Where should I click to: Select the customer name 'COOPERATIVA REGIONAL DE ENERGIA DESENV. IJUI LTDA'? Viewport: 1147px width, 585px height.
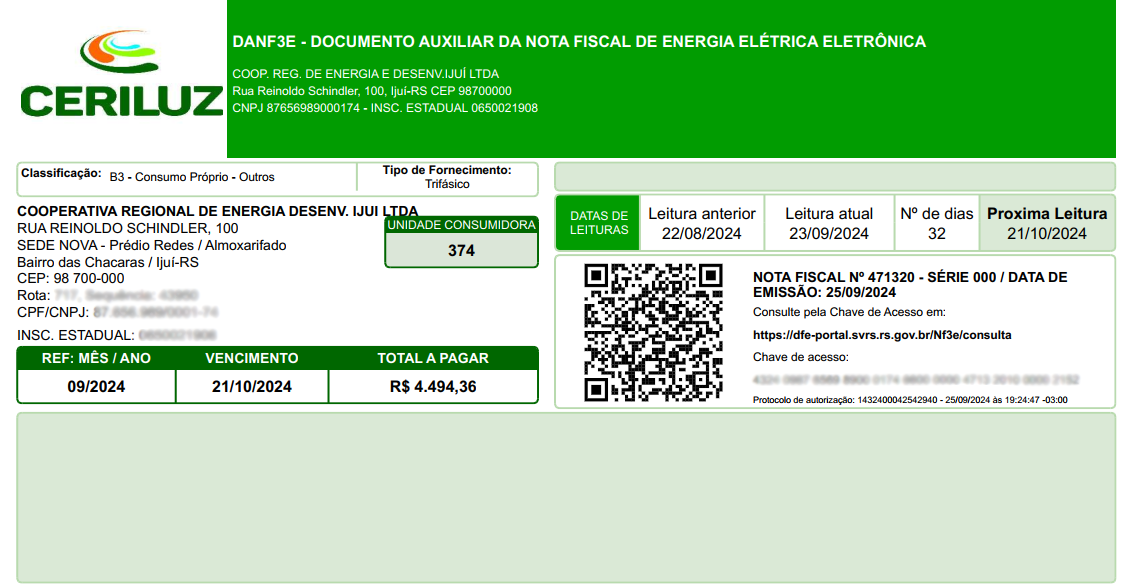tap(218, 211)
